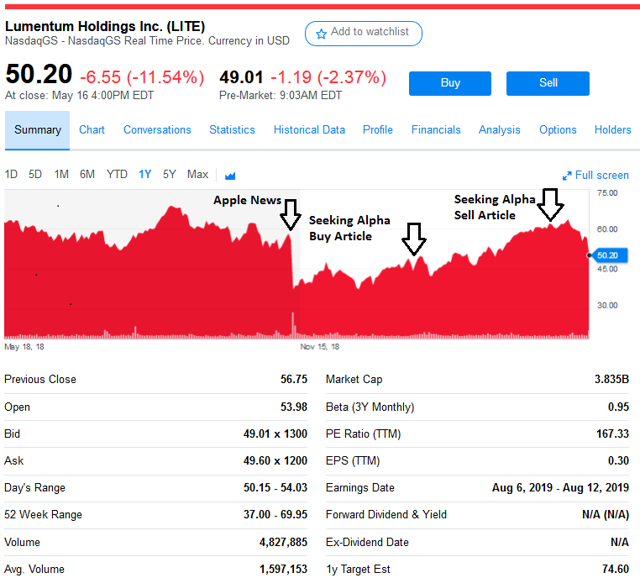The width and height of the screenshot is (640, 578).
Task: Click the Nov 15, 18 axis date label
Action: click(x=320, y=347)
